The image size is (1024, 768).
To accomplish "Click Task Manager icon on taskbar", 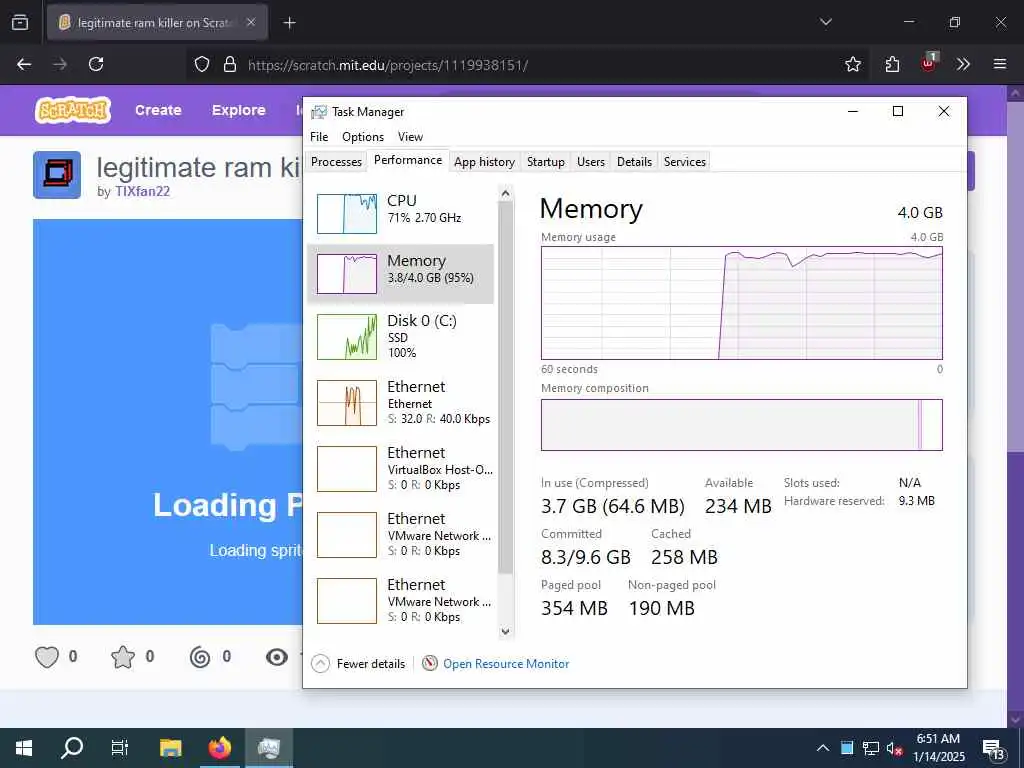I will point(269,748).
